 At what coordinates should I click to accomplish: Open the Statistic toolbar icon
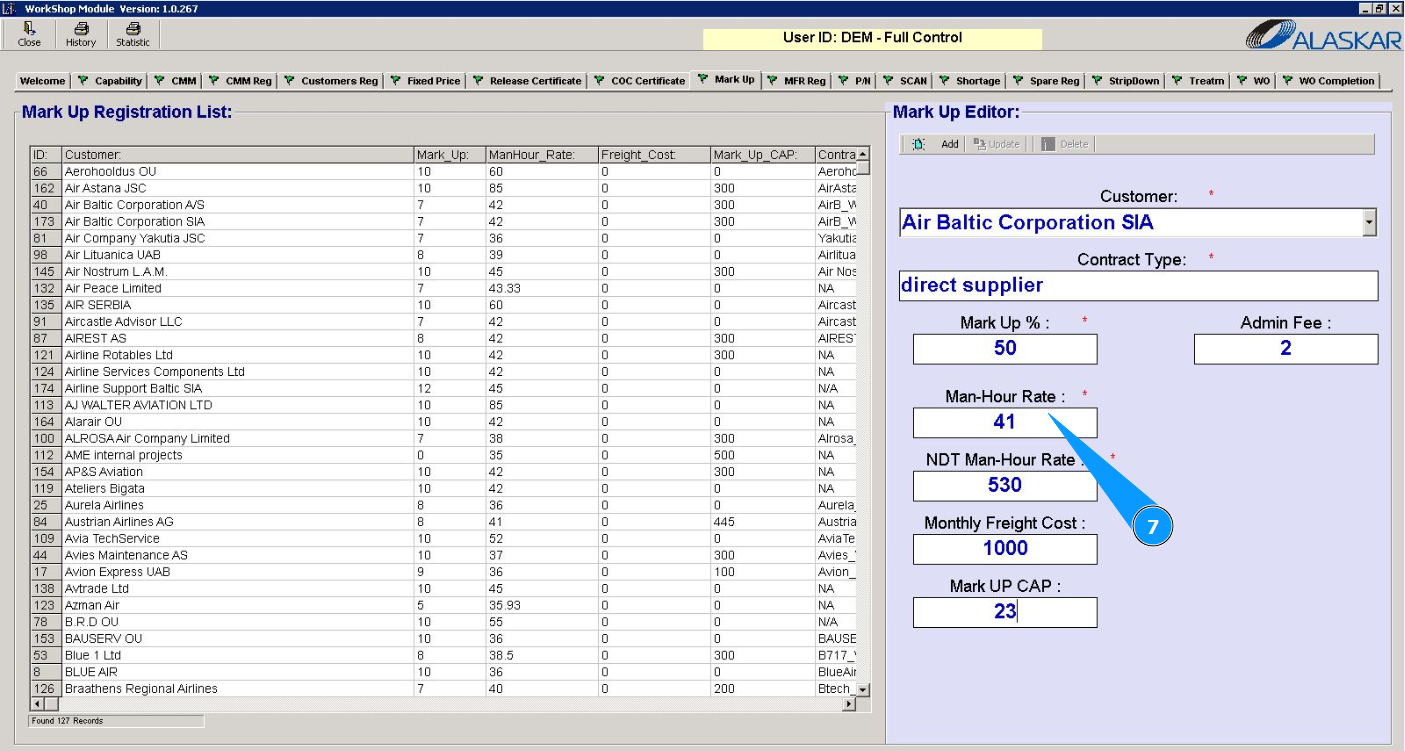tap(132, 34)
